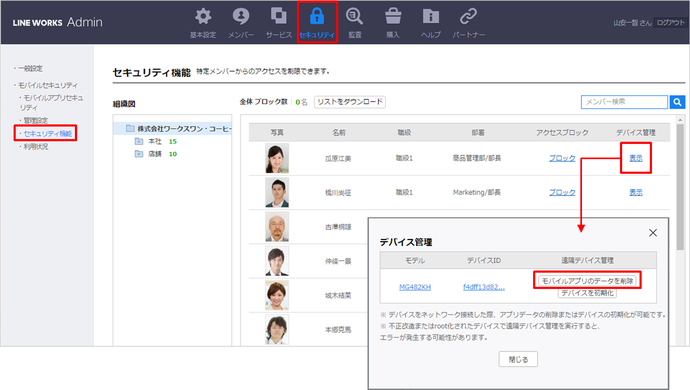The height and width of the screenshot is (390, 690).
Task: Click the デバイス管理 column header
Action: coord(636,132)
